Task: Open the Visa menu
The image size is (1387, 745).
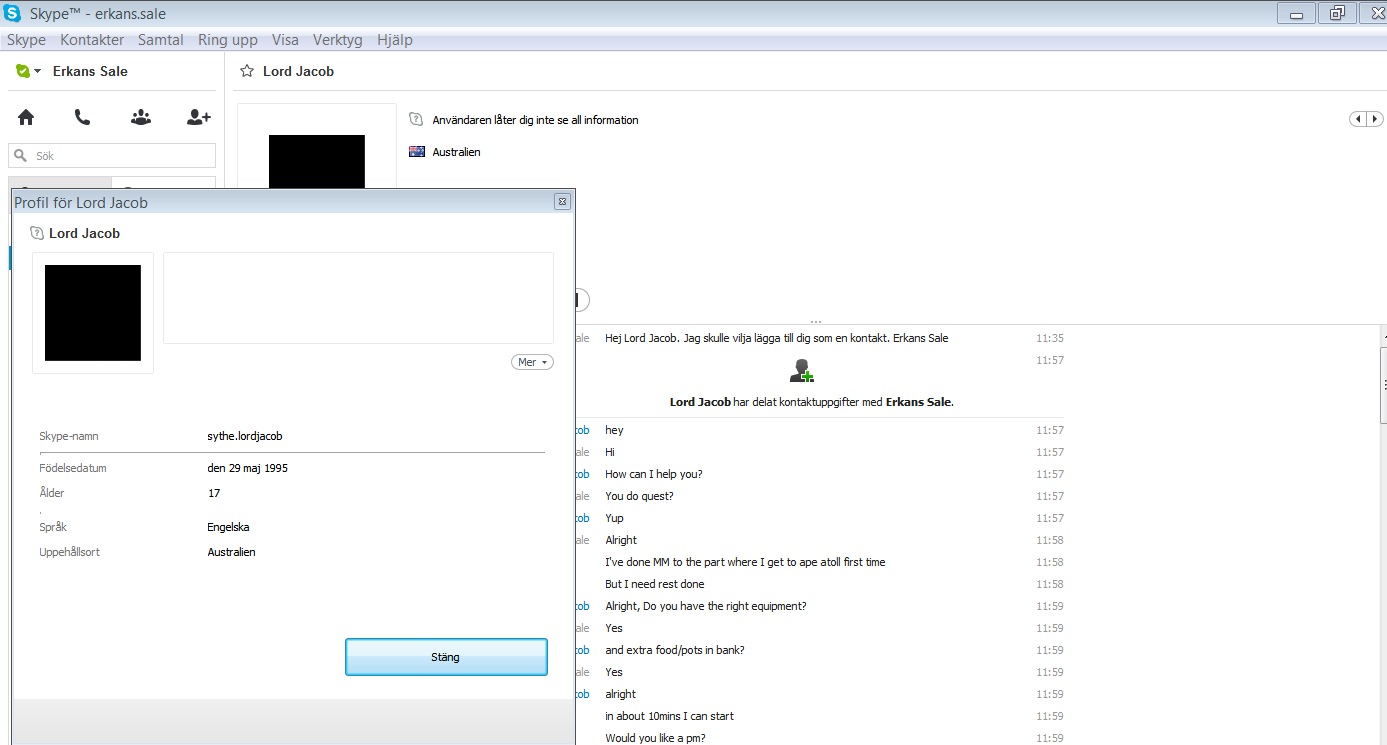Action: 285,40
